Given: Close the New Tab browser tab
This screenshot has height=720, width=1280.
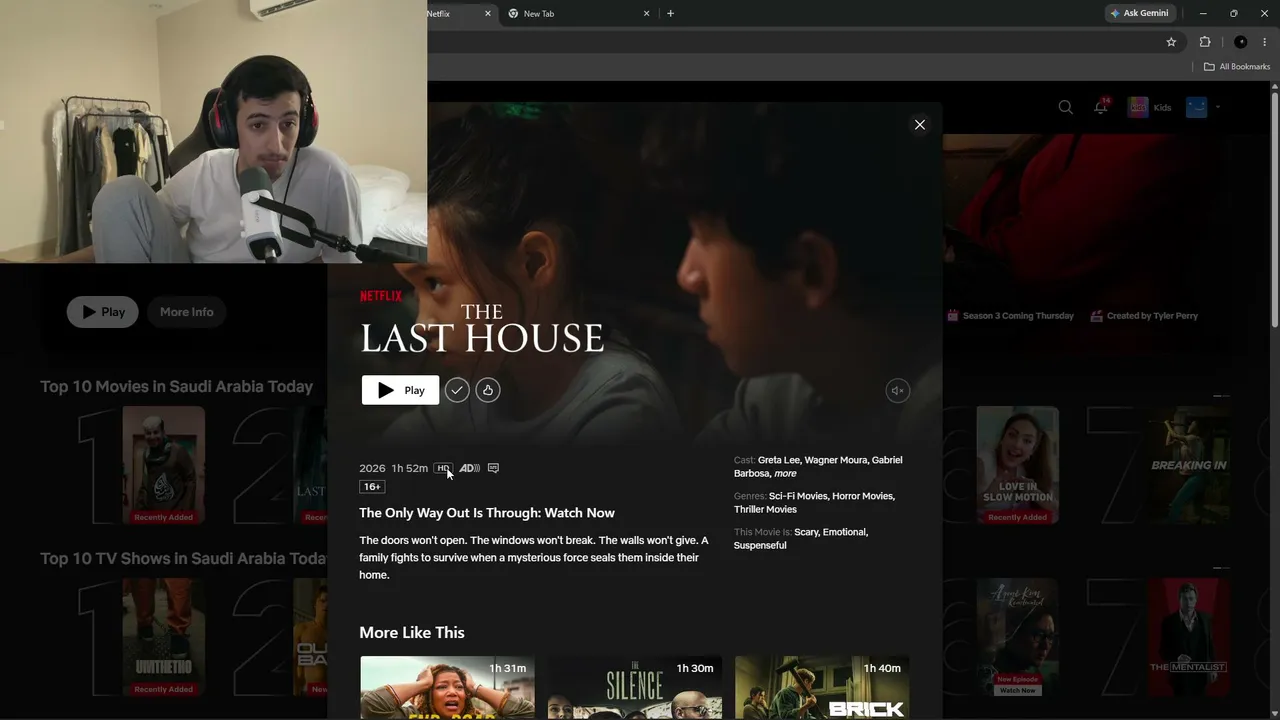Looking at the screenshot, I should [x=646, y=14].
